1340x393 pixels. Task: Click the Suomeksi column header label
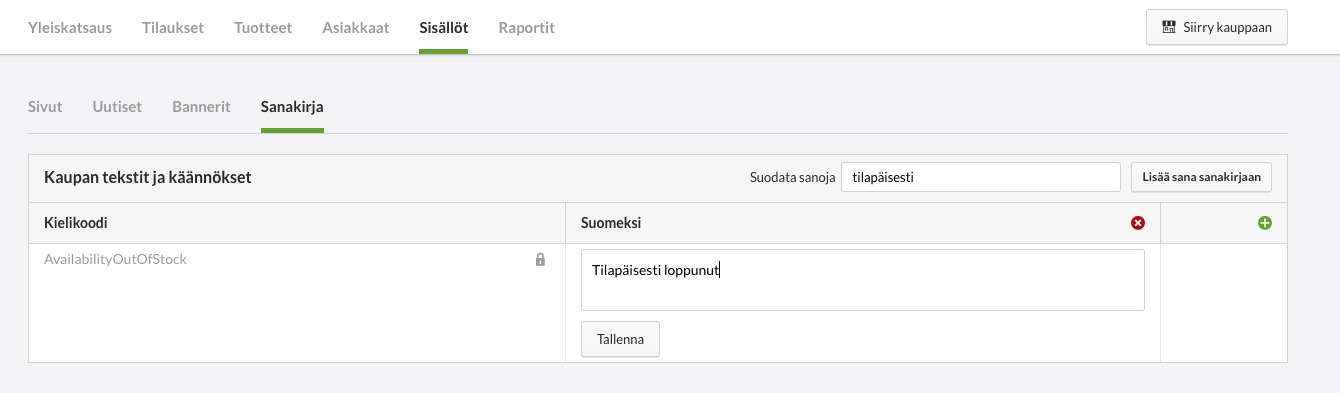coord(611,223)
